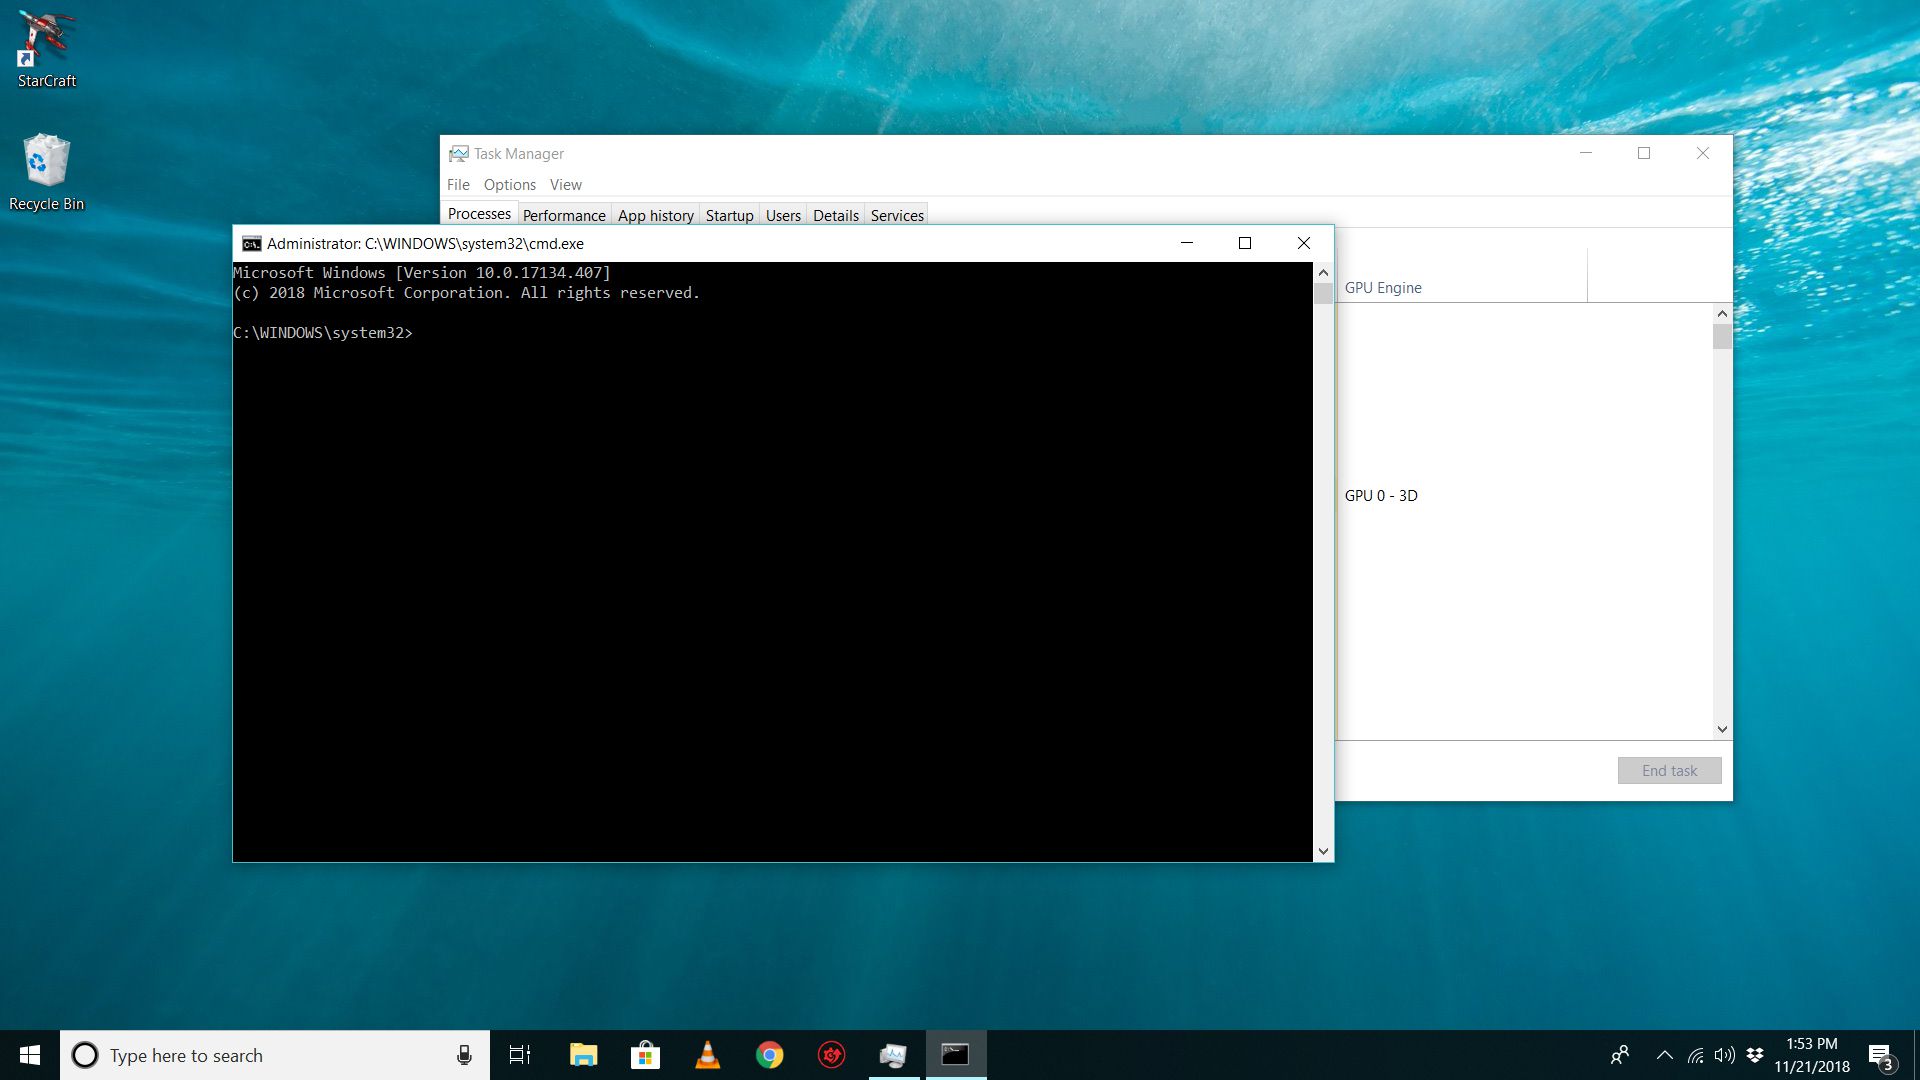Switch to the Performance tab
The image size is (1920, 1080).
tap(564, 215)
